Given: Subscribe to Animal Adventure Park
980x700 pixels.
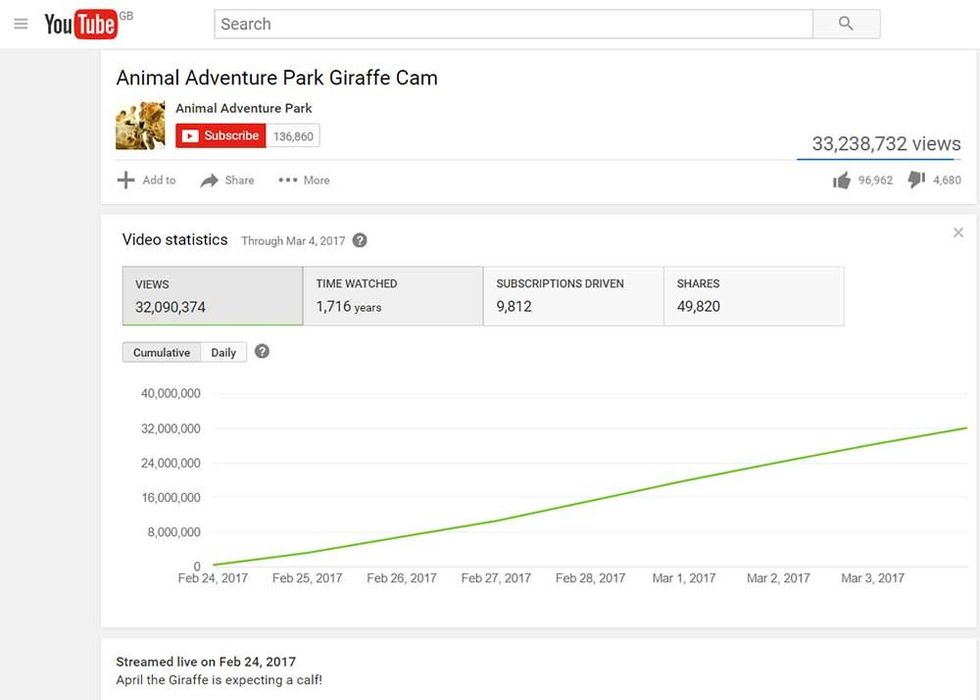Looking at the screenshot, I should (220, 134).
